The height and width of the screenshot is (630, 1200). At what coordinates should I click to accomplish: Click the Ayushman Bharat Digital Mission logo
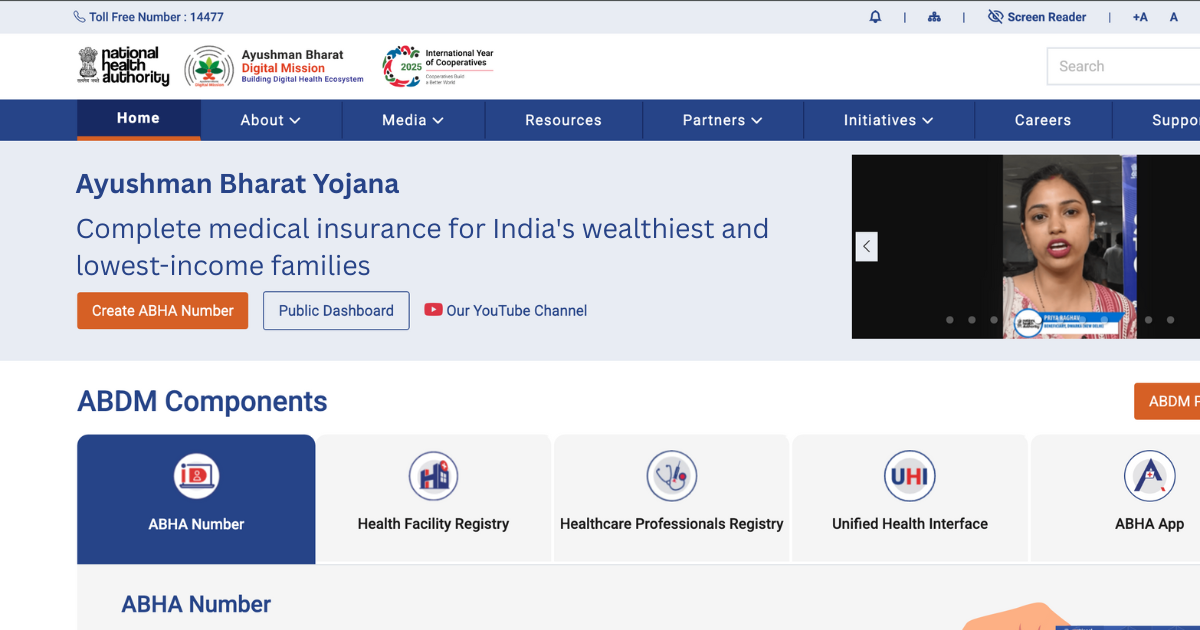point(275,66)
